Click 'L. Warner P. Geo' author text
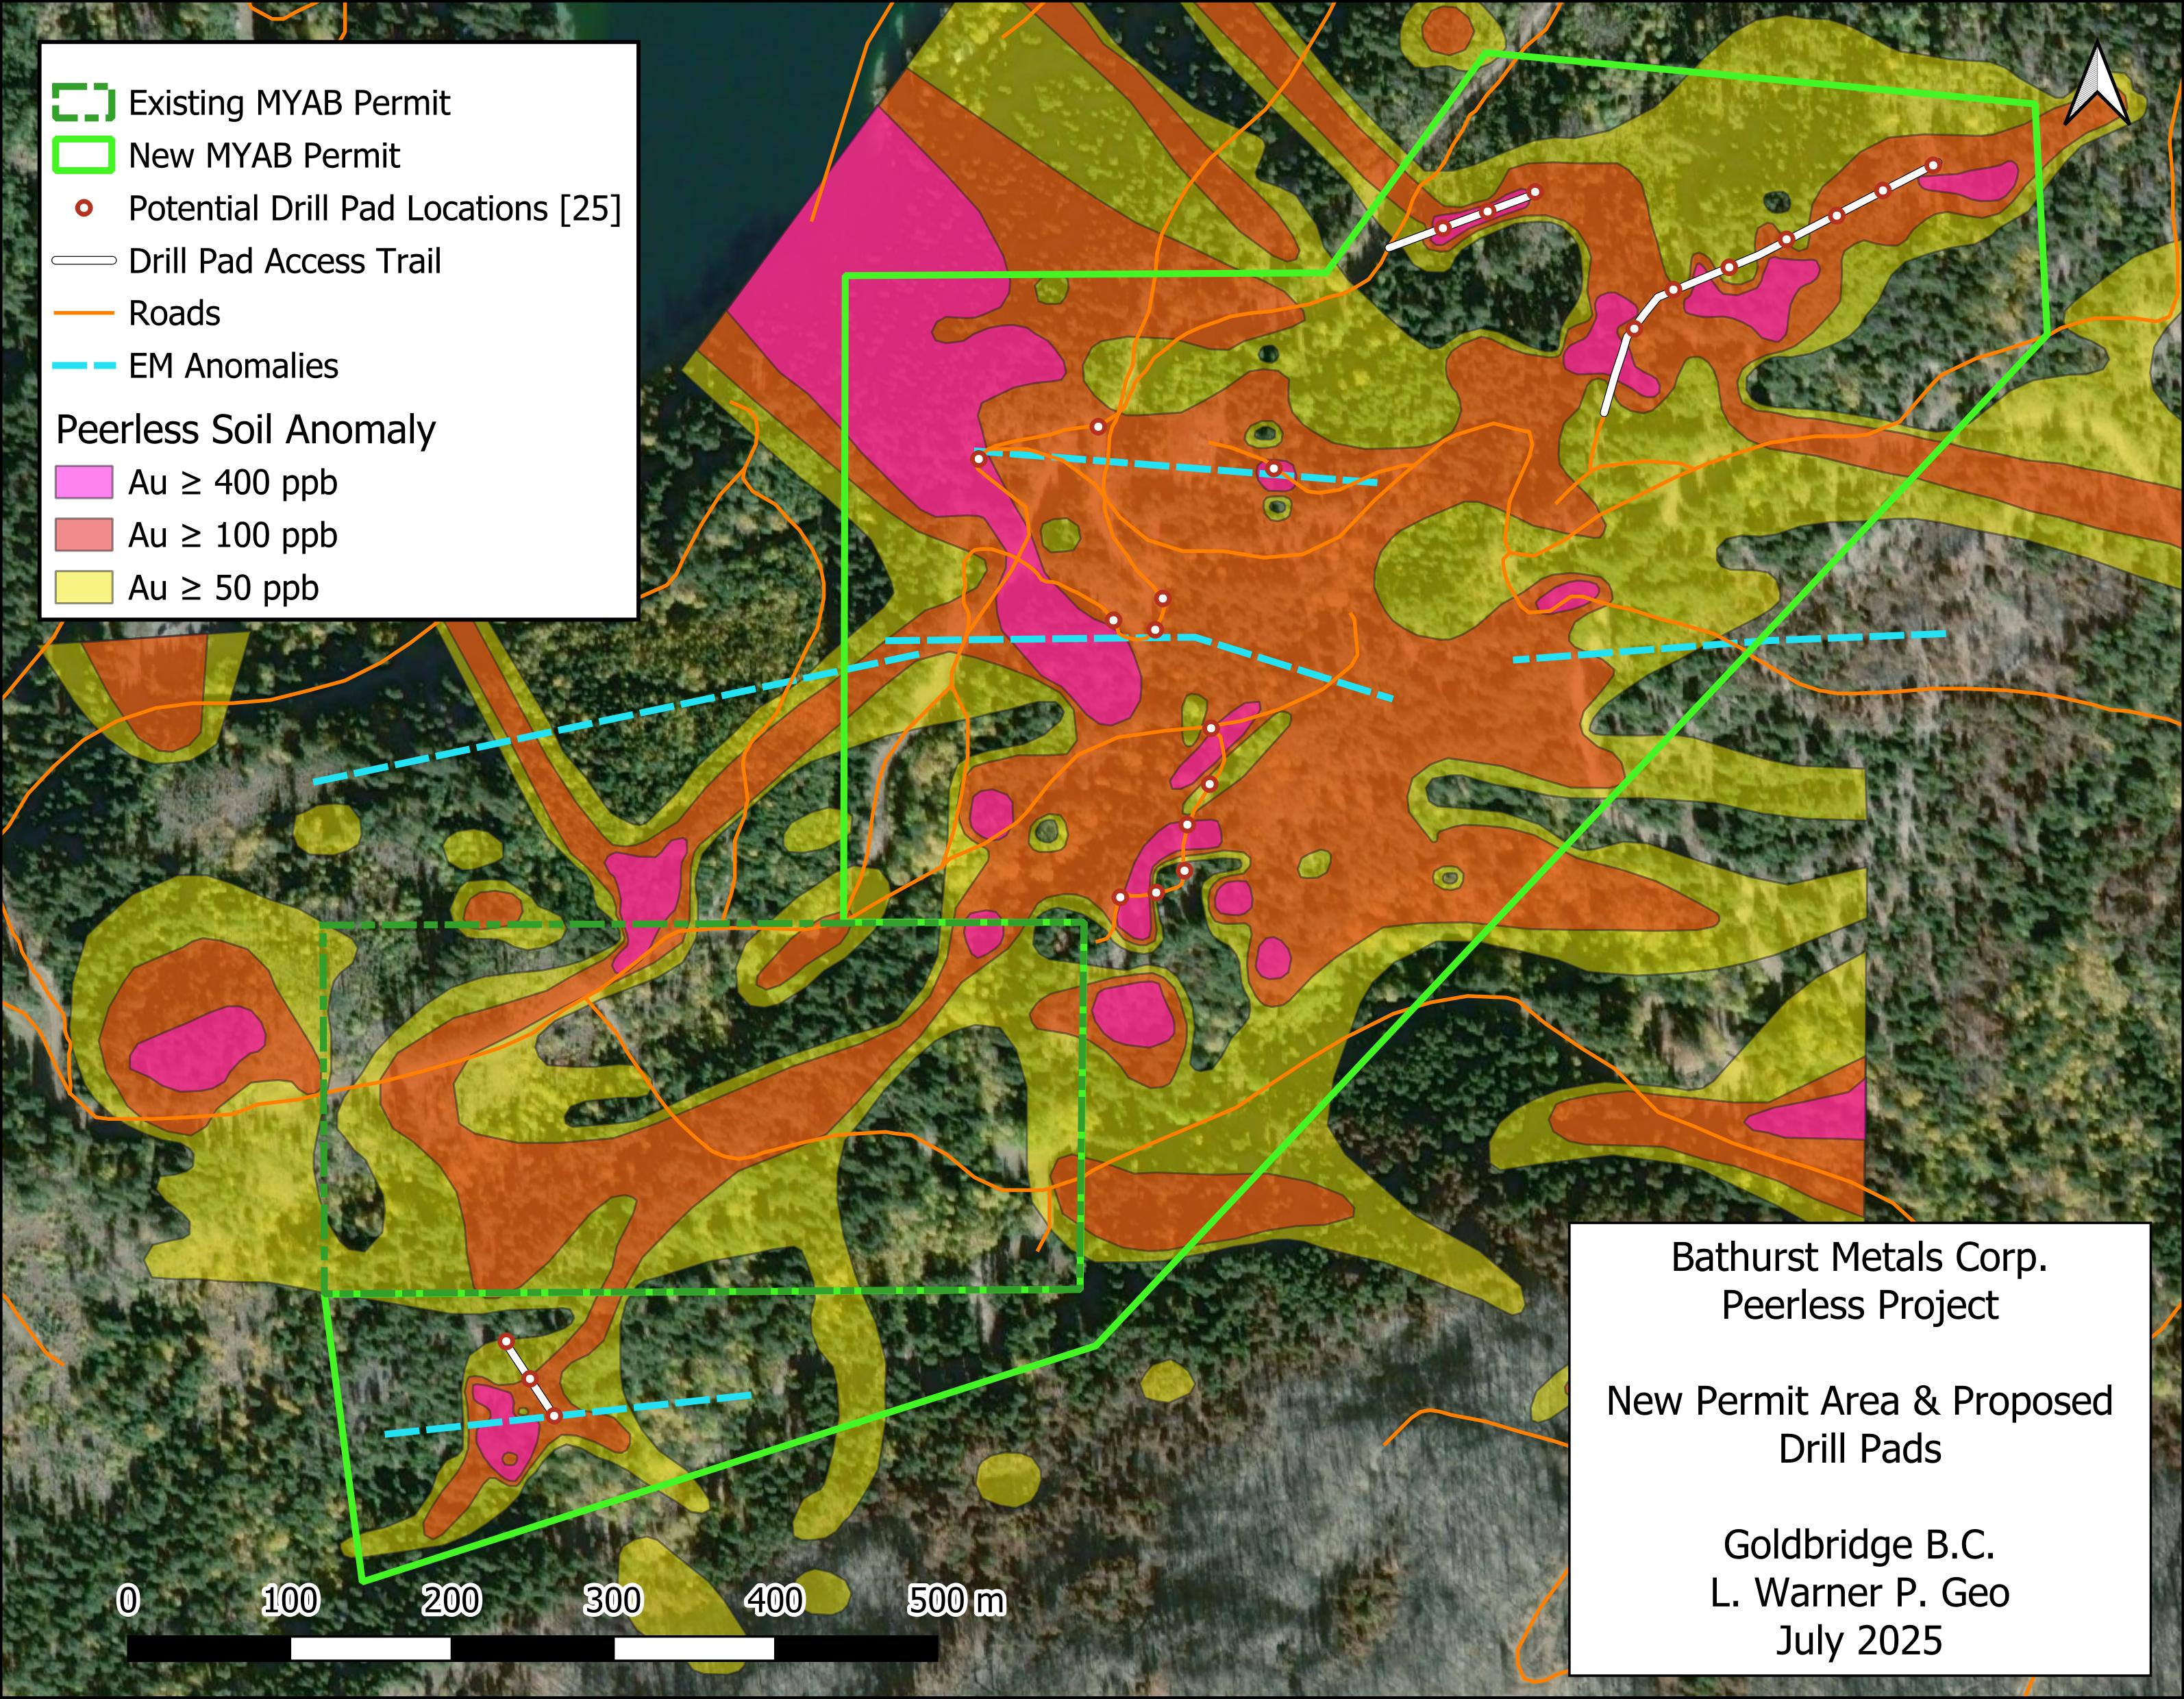The width and height of the screenshot is (2184, 1699). (1859, 1593)
